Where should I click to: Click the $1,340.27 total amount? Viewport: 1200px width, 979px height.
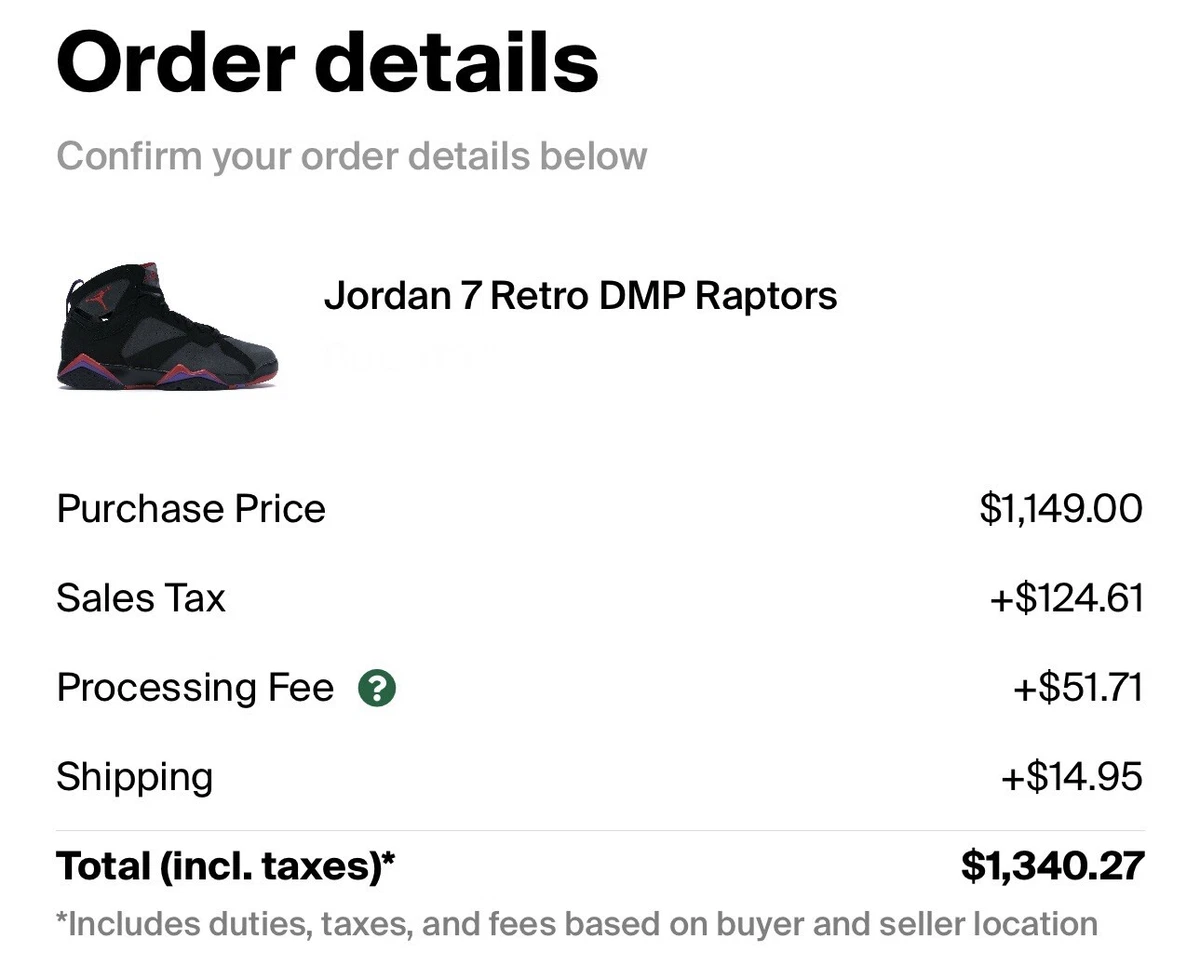pos(1052,866)
